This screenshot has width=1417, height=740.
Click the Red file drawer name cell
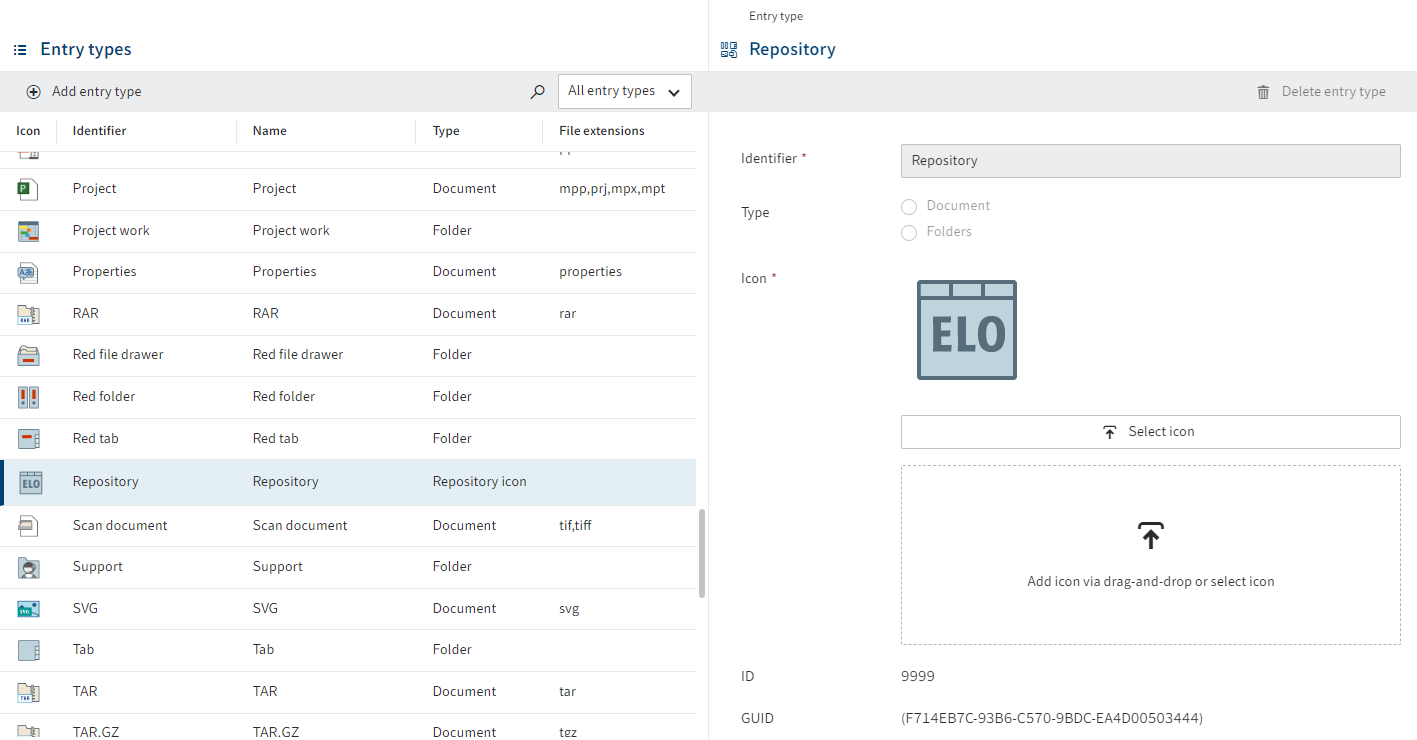(298, 355)
